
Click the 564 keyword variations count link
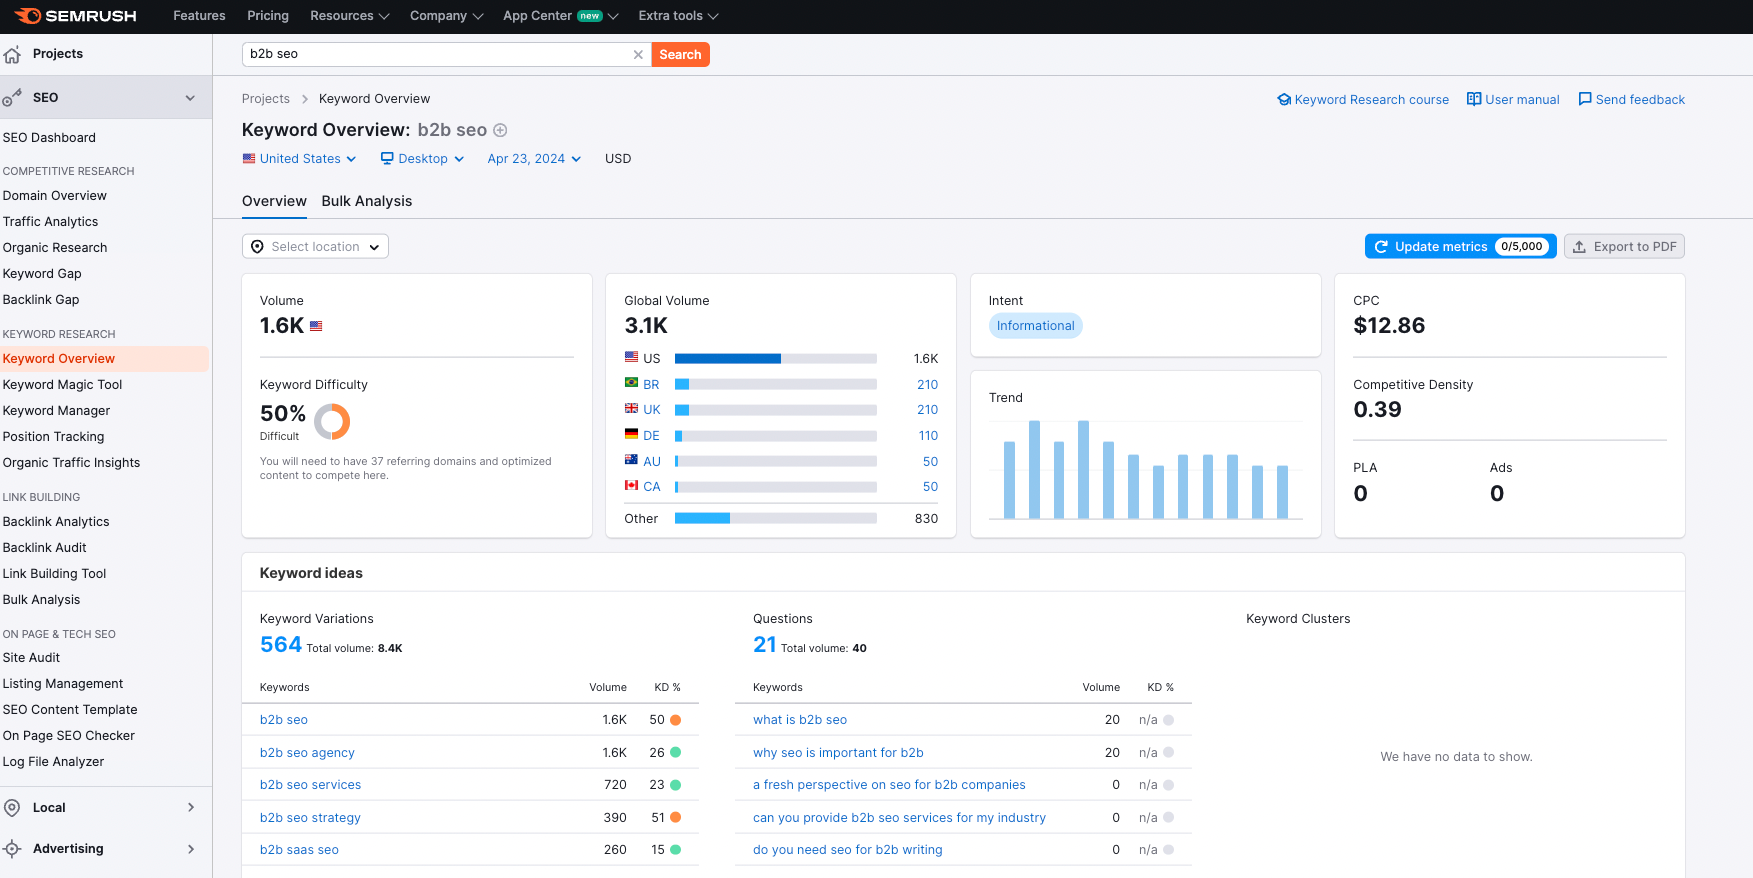pyautogui.click(x=281, y=645)
